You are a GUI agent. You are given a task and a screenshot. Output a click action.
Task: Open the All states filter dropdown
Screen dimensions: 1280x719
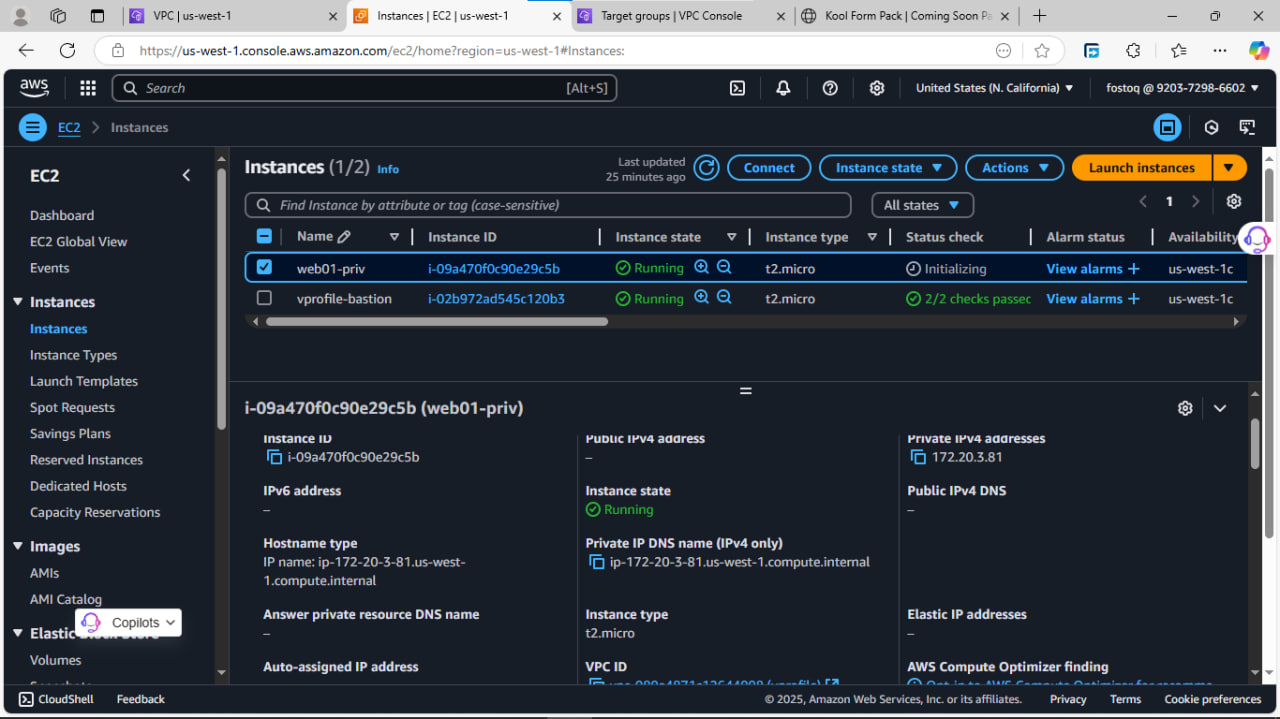pyautogui.click(x=921, y=205)
